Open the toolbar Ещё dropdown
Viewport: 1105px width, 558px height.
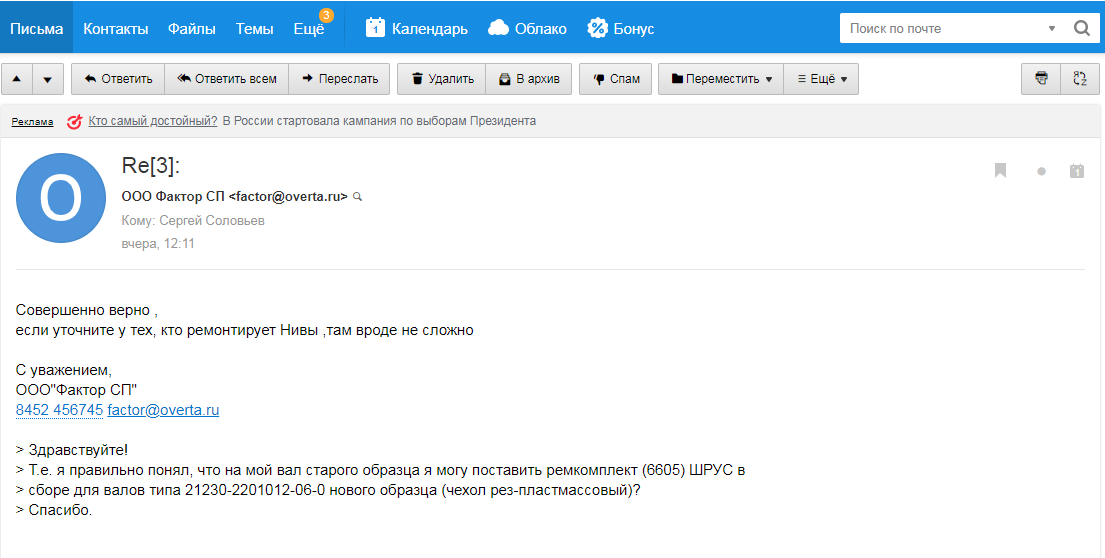point(821,79)
